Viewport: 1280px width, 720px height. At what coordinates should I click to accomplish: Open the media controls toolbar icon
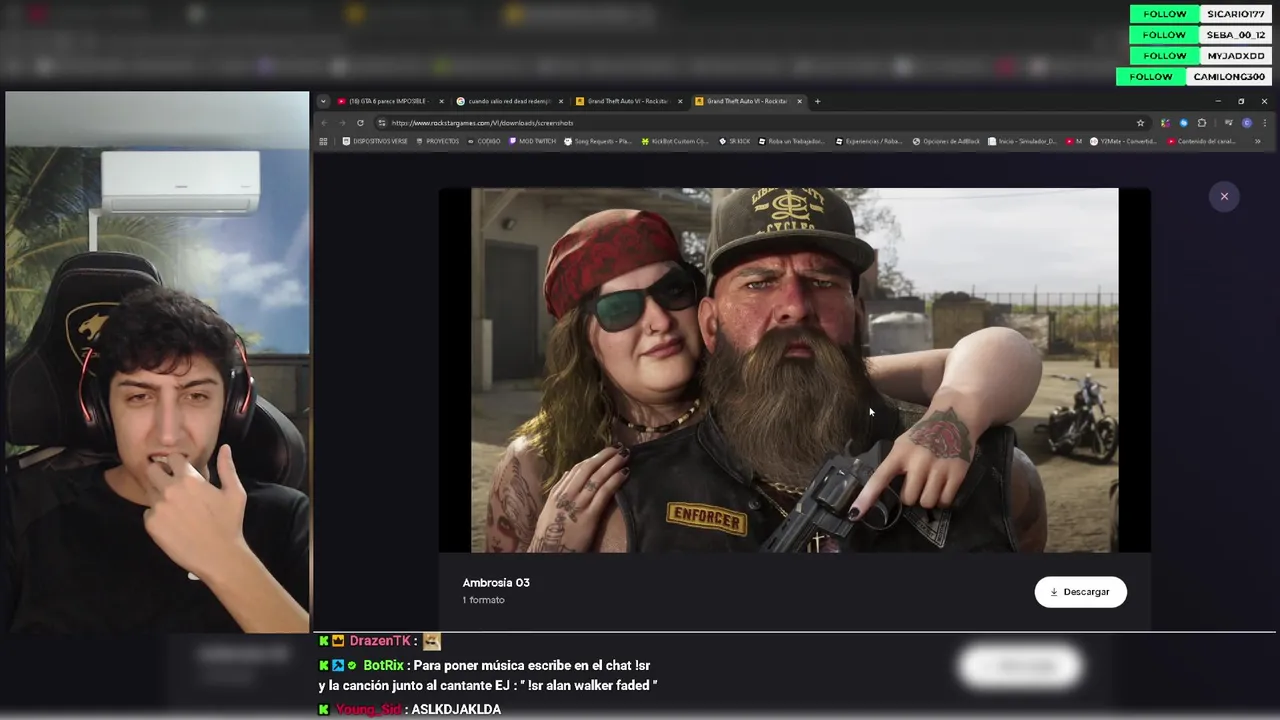point(1228,123)
